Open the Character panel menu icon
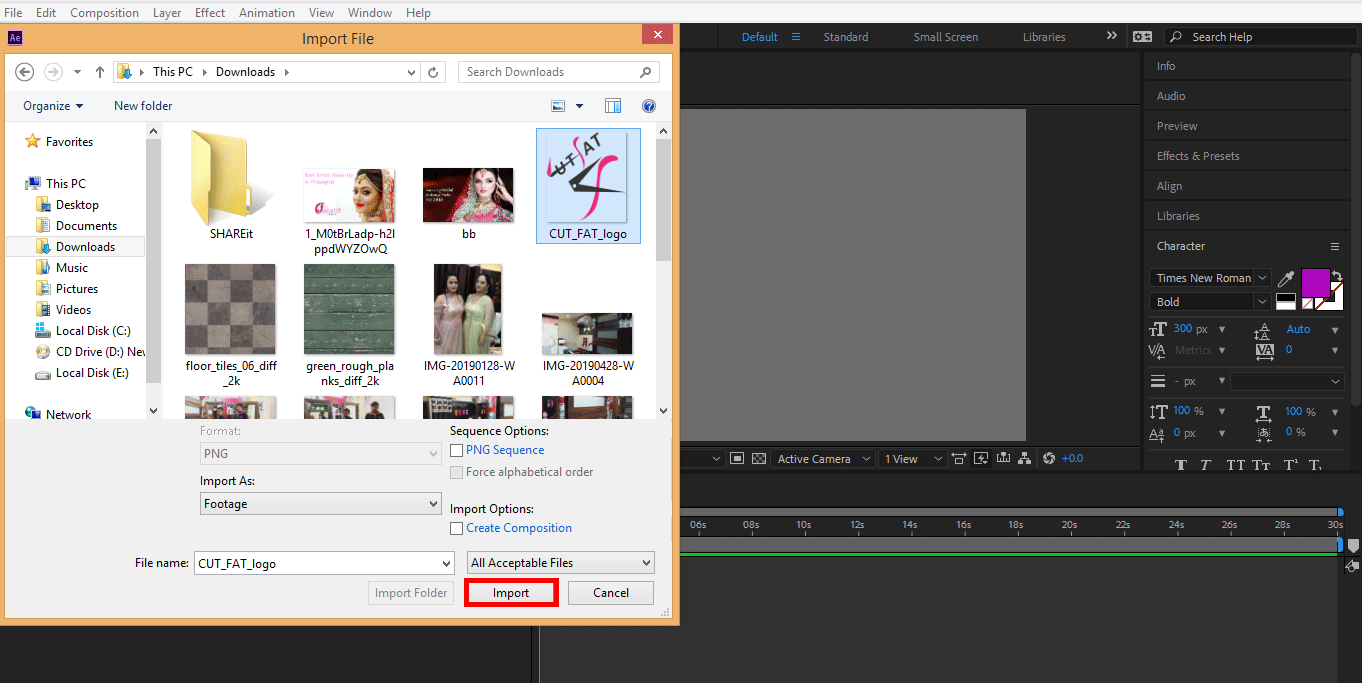Image resolution: width=1362 pixels, height=683 pixels. 1334,246
